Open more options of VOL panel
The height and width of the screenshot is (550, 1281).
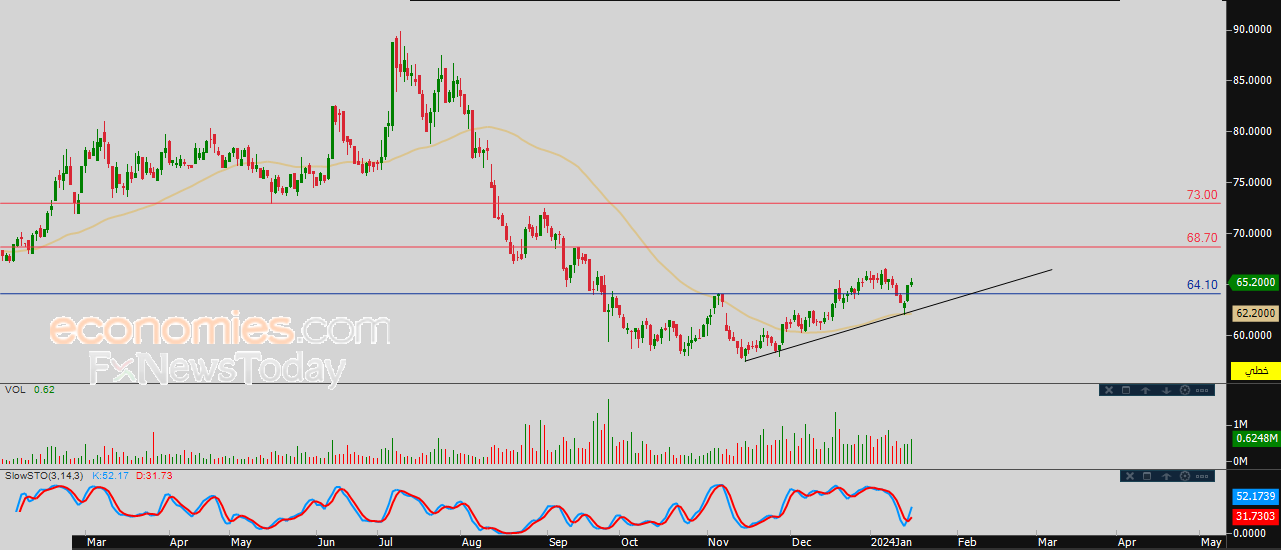click(1202, 390)
